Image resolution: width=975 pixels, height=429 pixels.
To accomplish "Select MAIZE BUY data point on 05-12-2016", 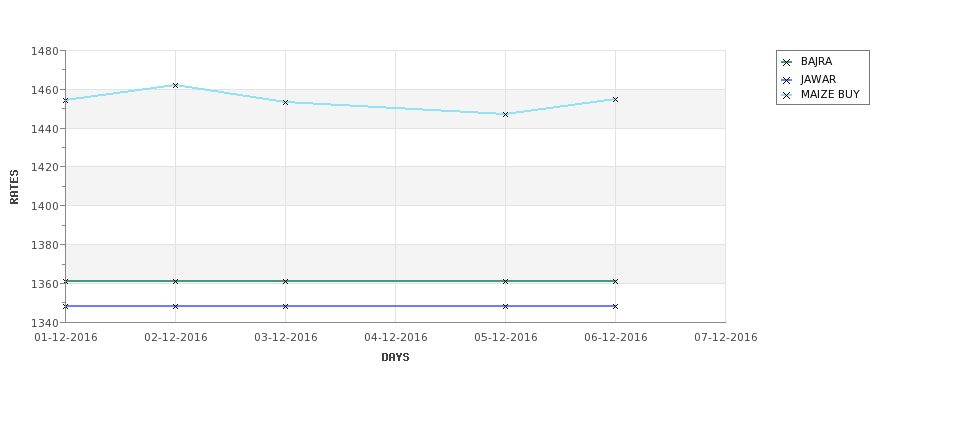I will (506, 114).
